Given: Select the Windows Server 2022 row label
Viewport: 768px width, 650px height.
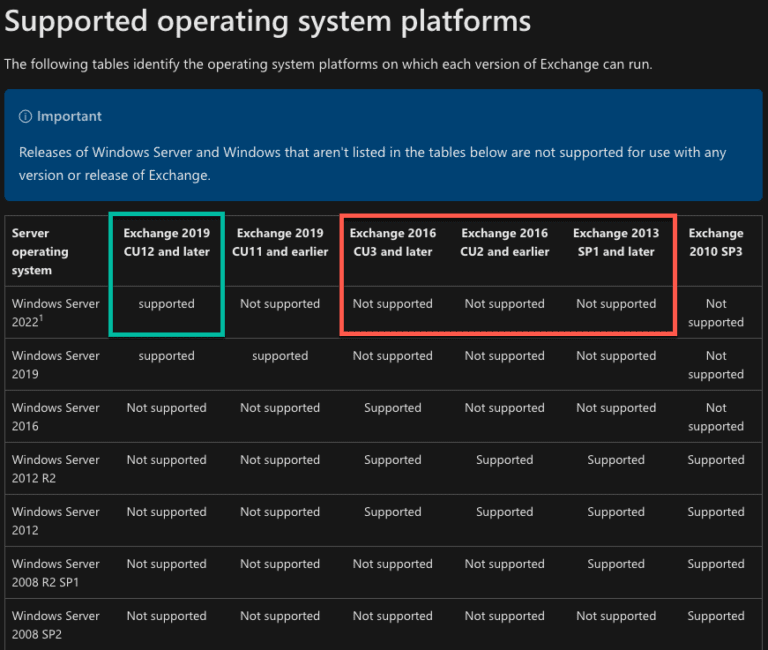Looking at the screenshot, I should click(x=55, y=313).
